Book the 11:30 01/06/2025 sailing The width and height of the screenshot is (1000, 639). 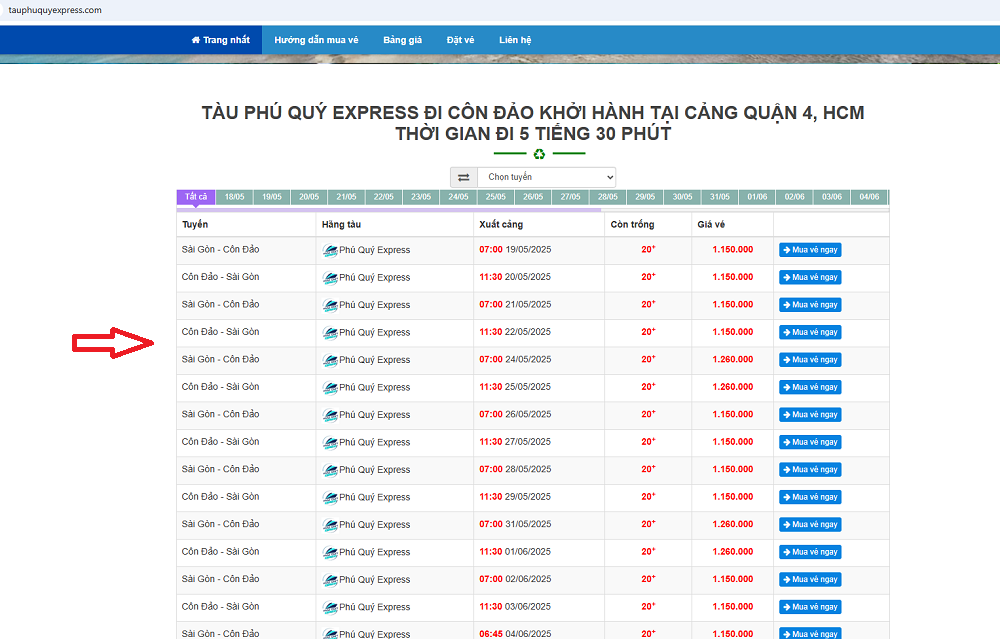(810, 552)
